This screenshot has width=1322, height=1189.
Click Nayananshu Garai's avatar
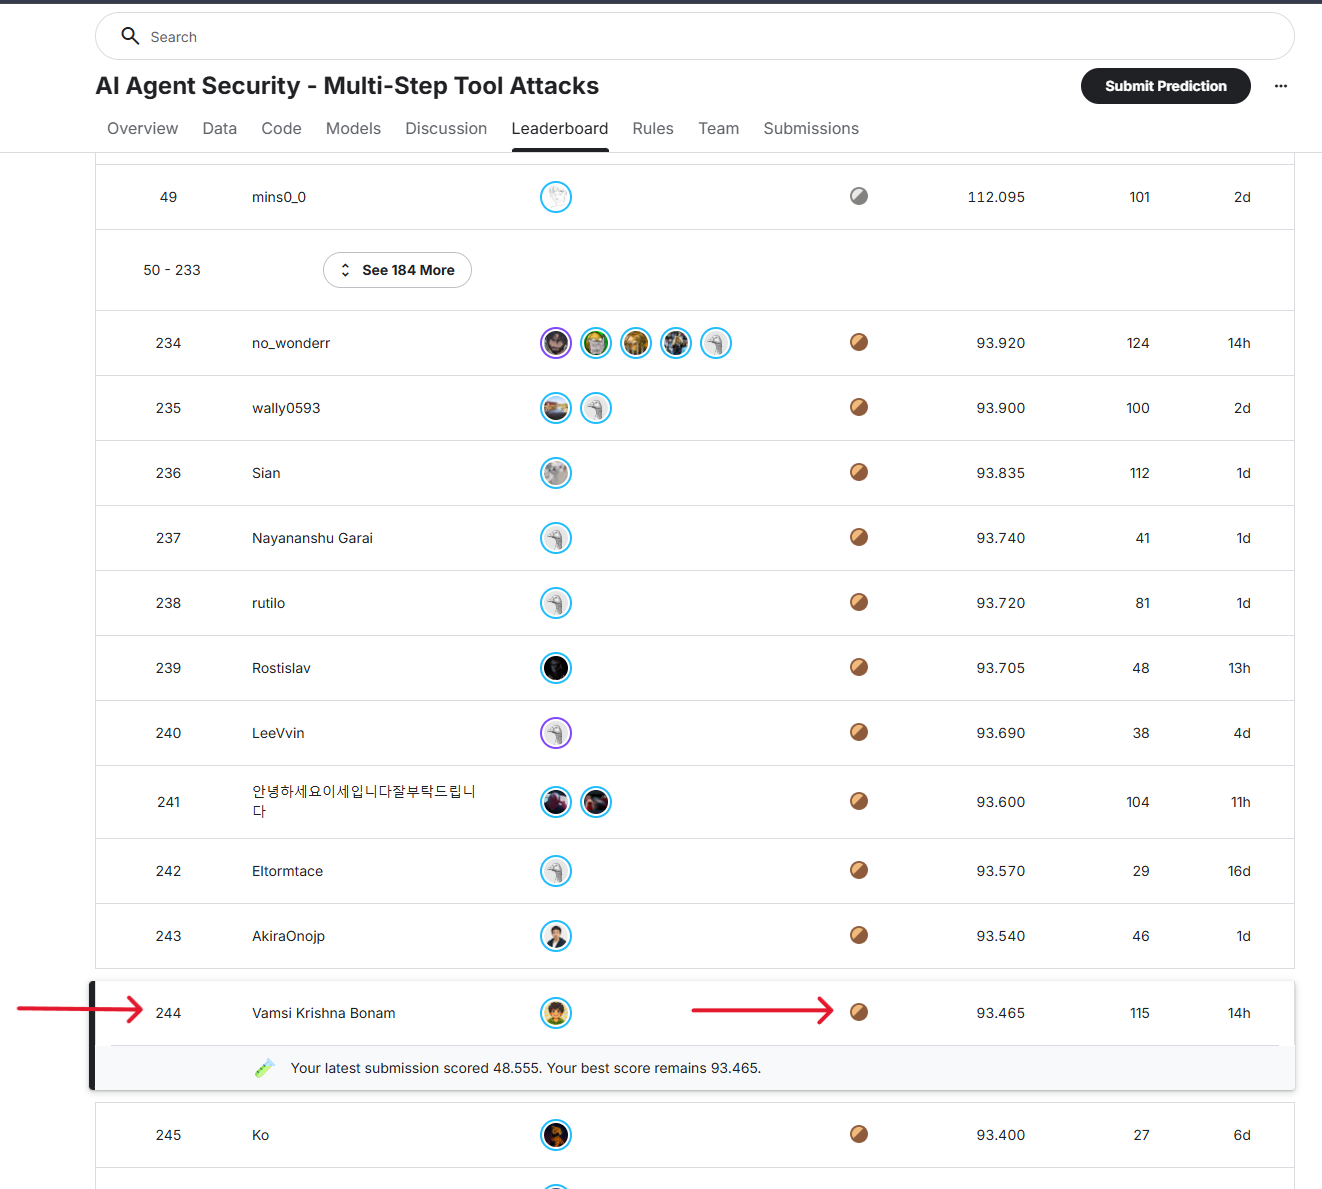tap(556, 538)
